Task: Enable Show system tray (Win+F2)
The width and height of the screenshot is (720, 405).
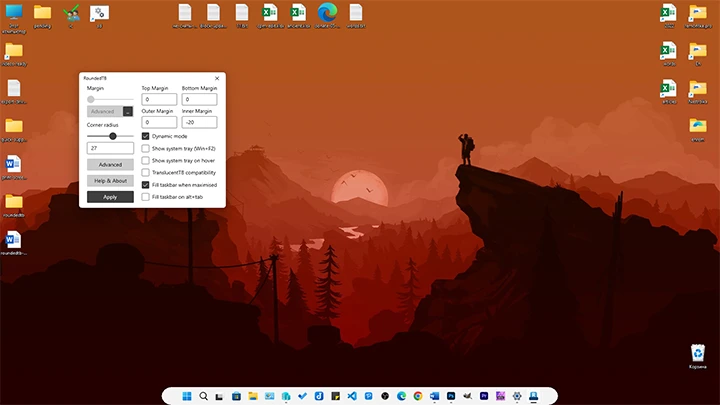Action: [x=146, y=148]
